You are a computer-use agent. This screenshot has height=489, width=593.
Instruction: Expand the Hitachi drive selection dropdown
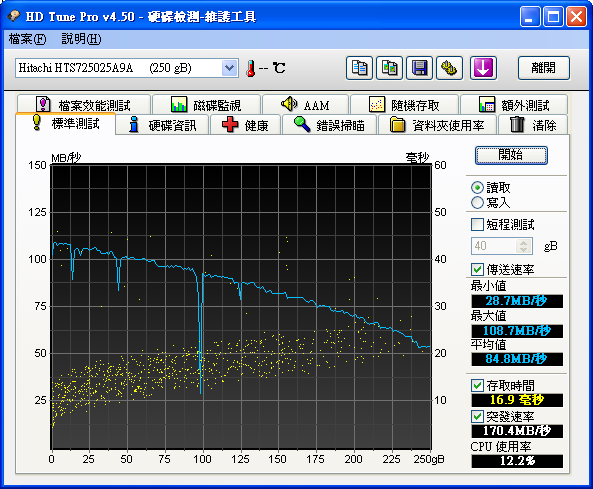pyautogui.click(x=230, y=68)
